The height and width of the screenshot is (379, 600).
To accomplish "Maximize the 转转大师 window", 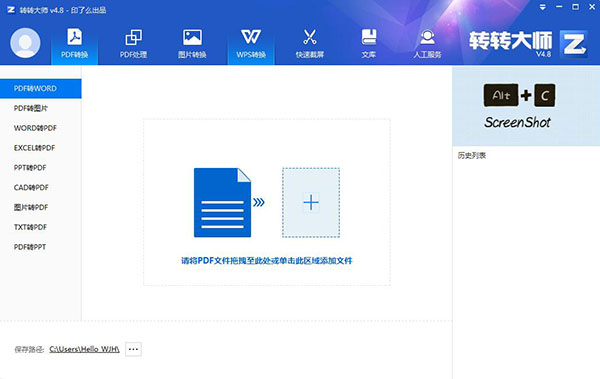I will [x=576, y=7].
